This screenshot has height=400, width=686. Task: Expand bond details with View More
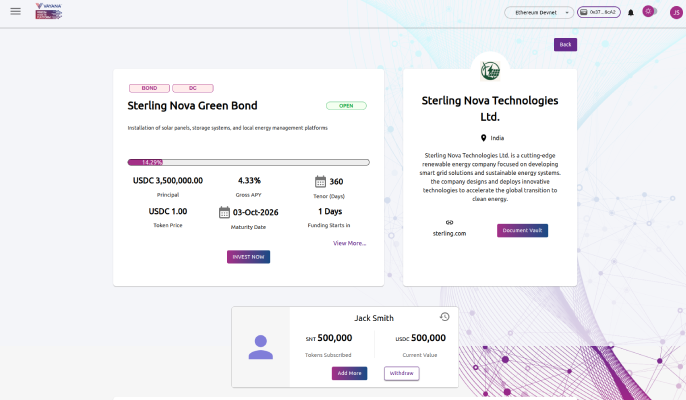coord(349,243)
